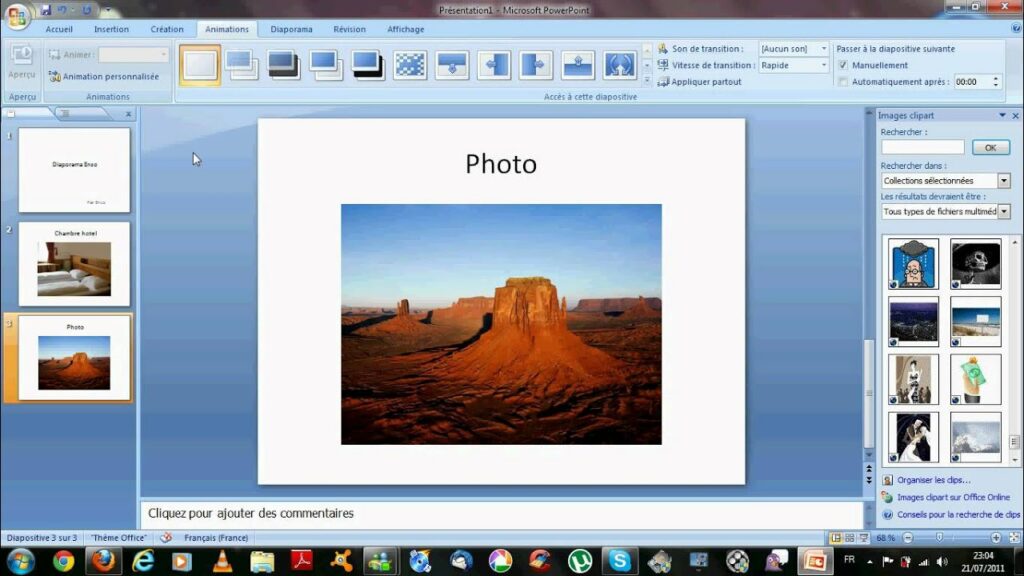
Task: Click the Animer animation preview icon
Action: click(55, 54)
